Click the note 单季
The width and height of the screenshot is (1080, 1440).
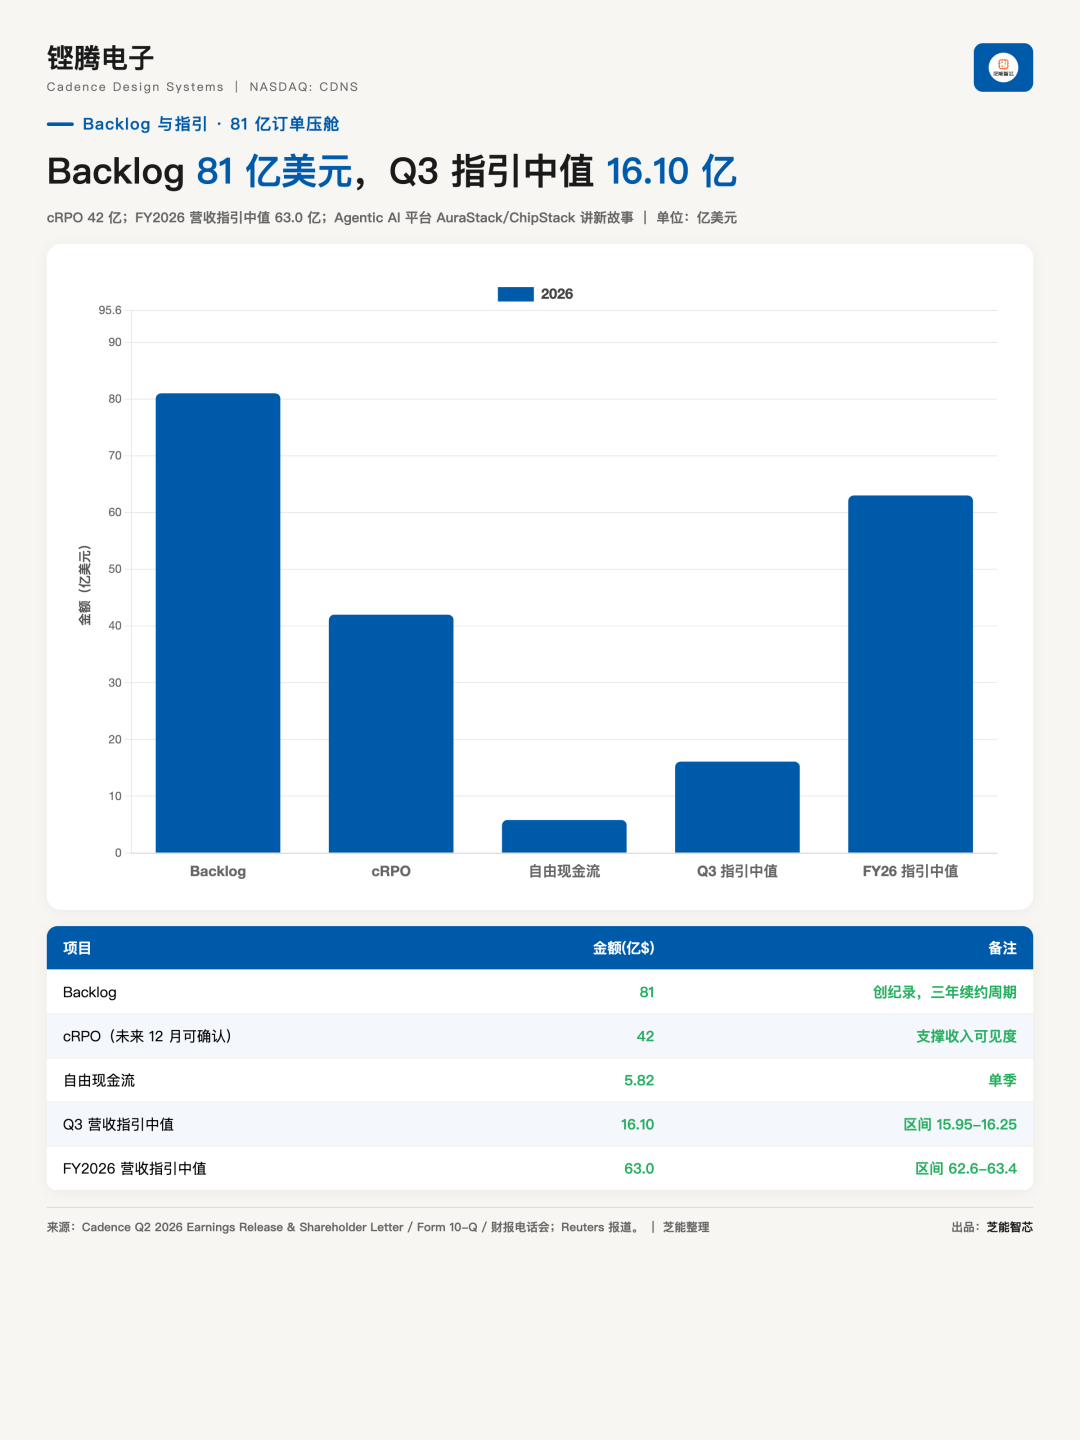(x=1002, y=1080)
